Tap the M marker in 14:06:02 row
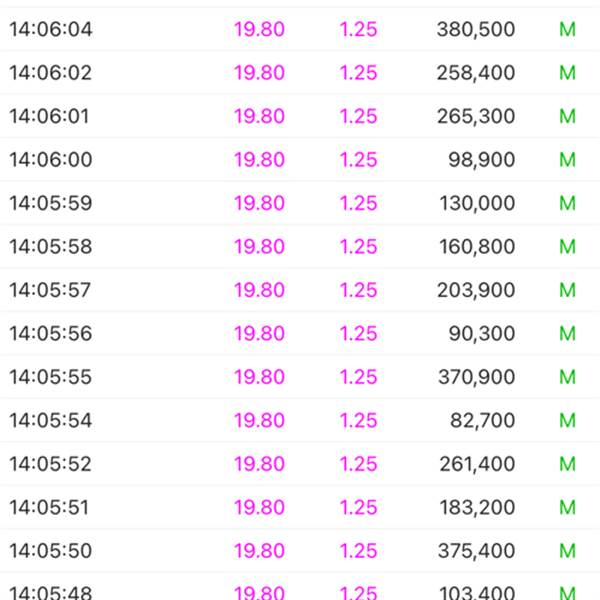The height and width of the screenshot is (600, 600). pos(567,73)
